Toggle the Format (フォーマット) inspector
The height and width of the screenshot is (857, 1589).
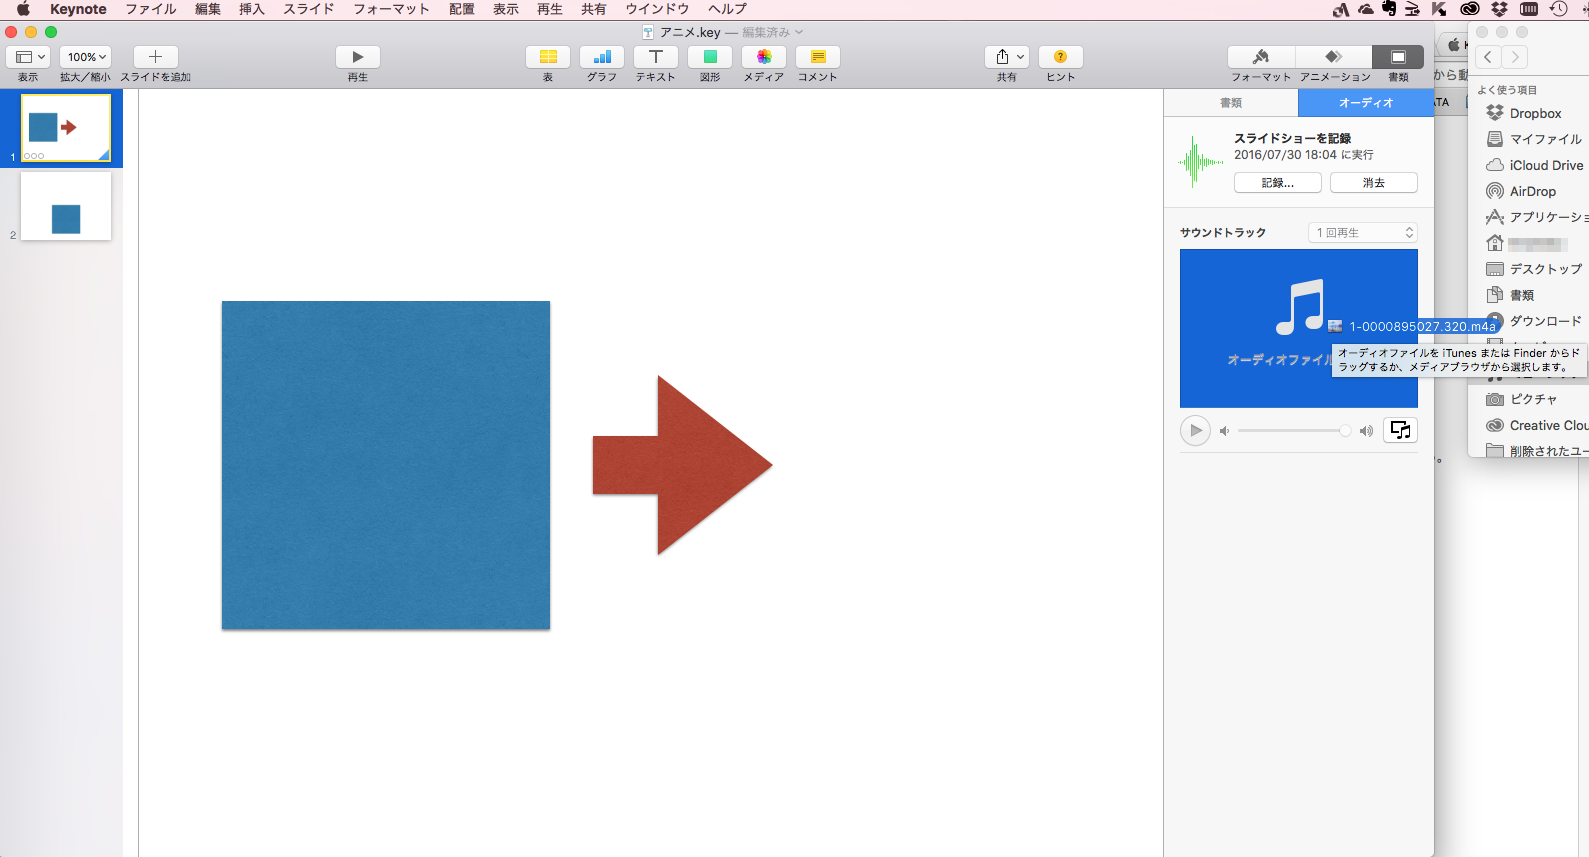tap(1261, 57)
